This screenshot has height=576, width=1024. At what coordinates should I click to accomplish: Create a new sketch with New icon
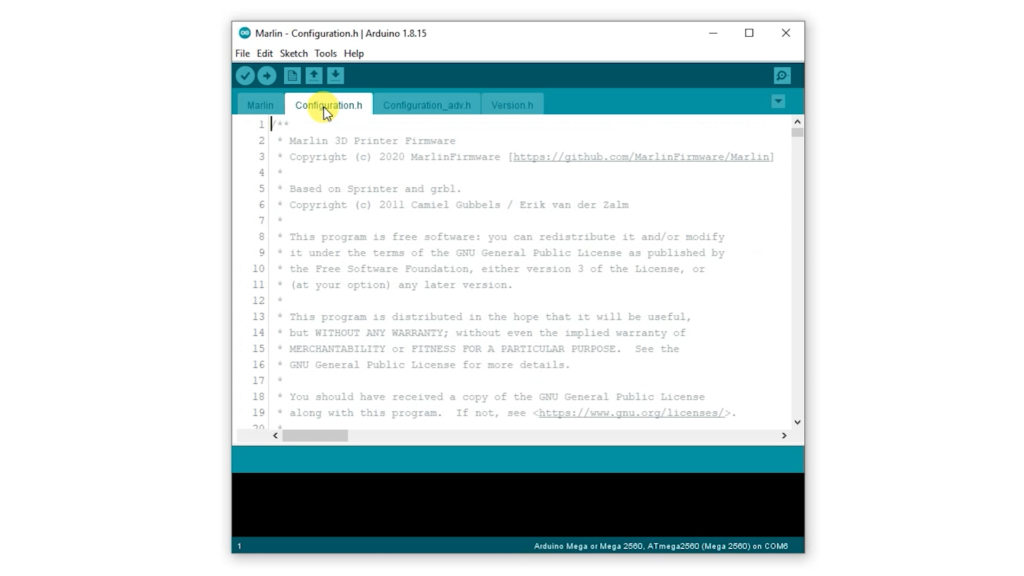[292, 76]
